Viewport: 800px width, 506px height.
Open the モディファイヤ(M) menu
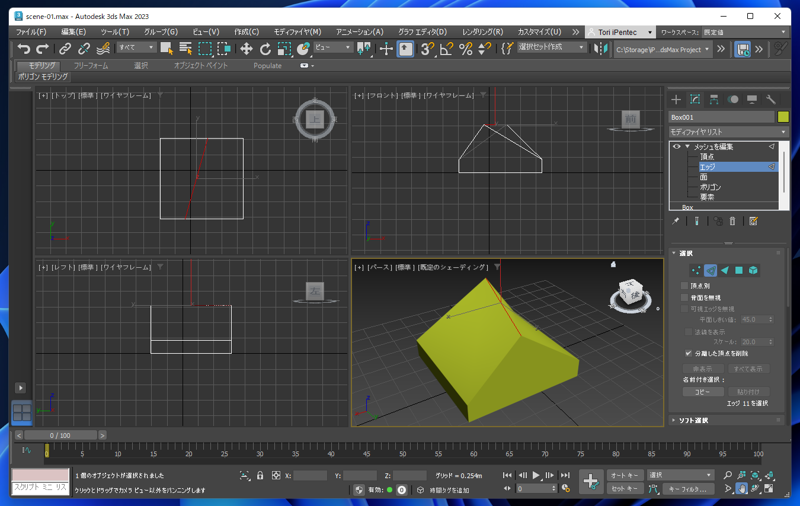(x=297, y=32)
